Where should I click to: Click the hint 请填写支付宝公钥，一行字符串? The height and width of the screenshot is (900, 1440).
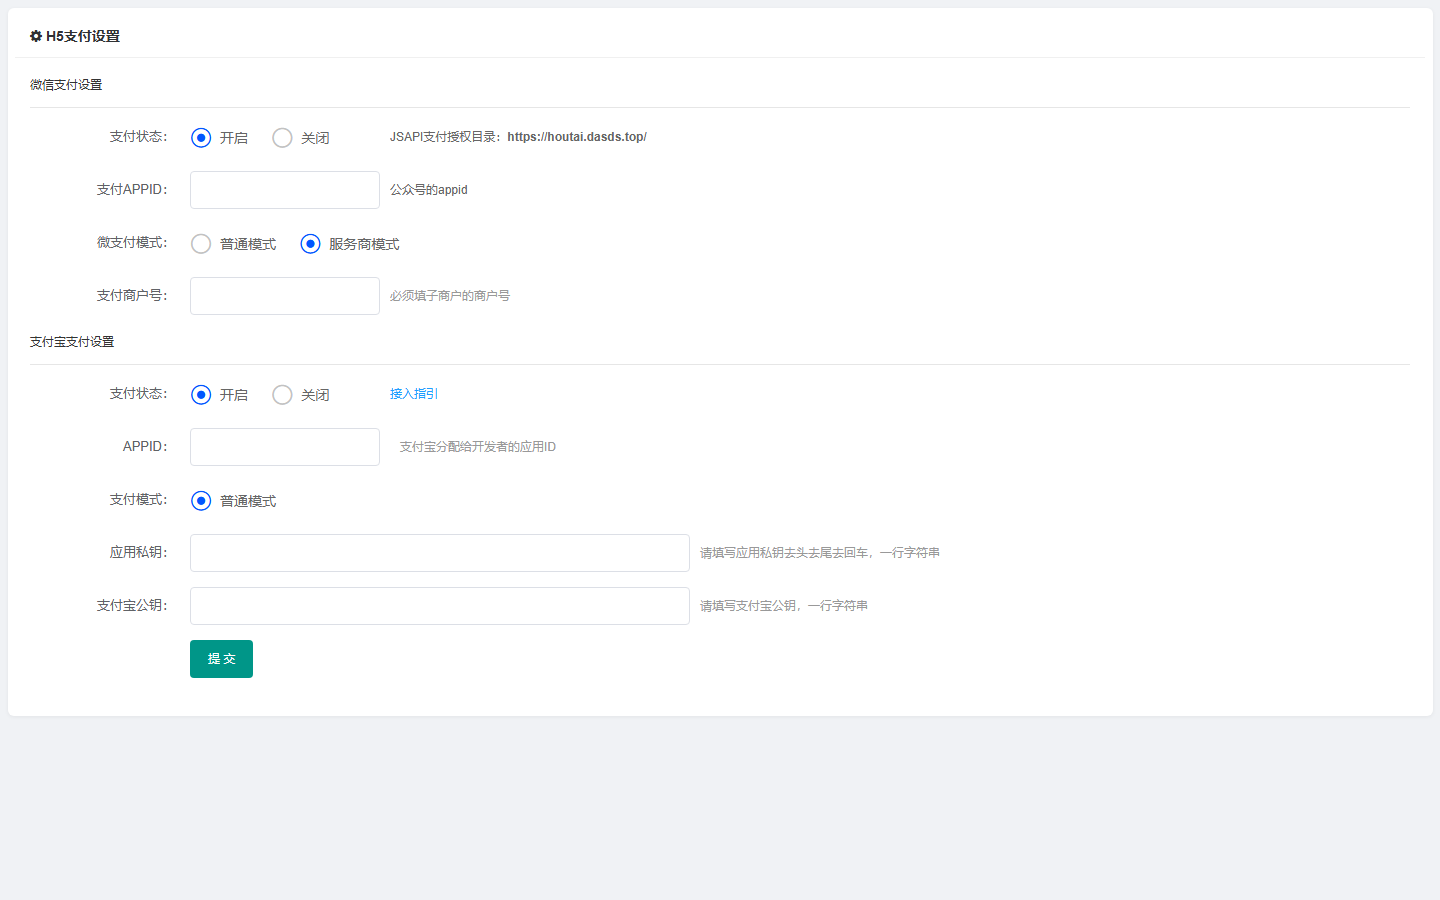pos(784,606)
